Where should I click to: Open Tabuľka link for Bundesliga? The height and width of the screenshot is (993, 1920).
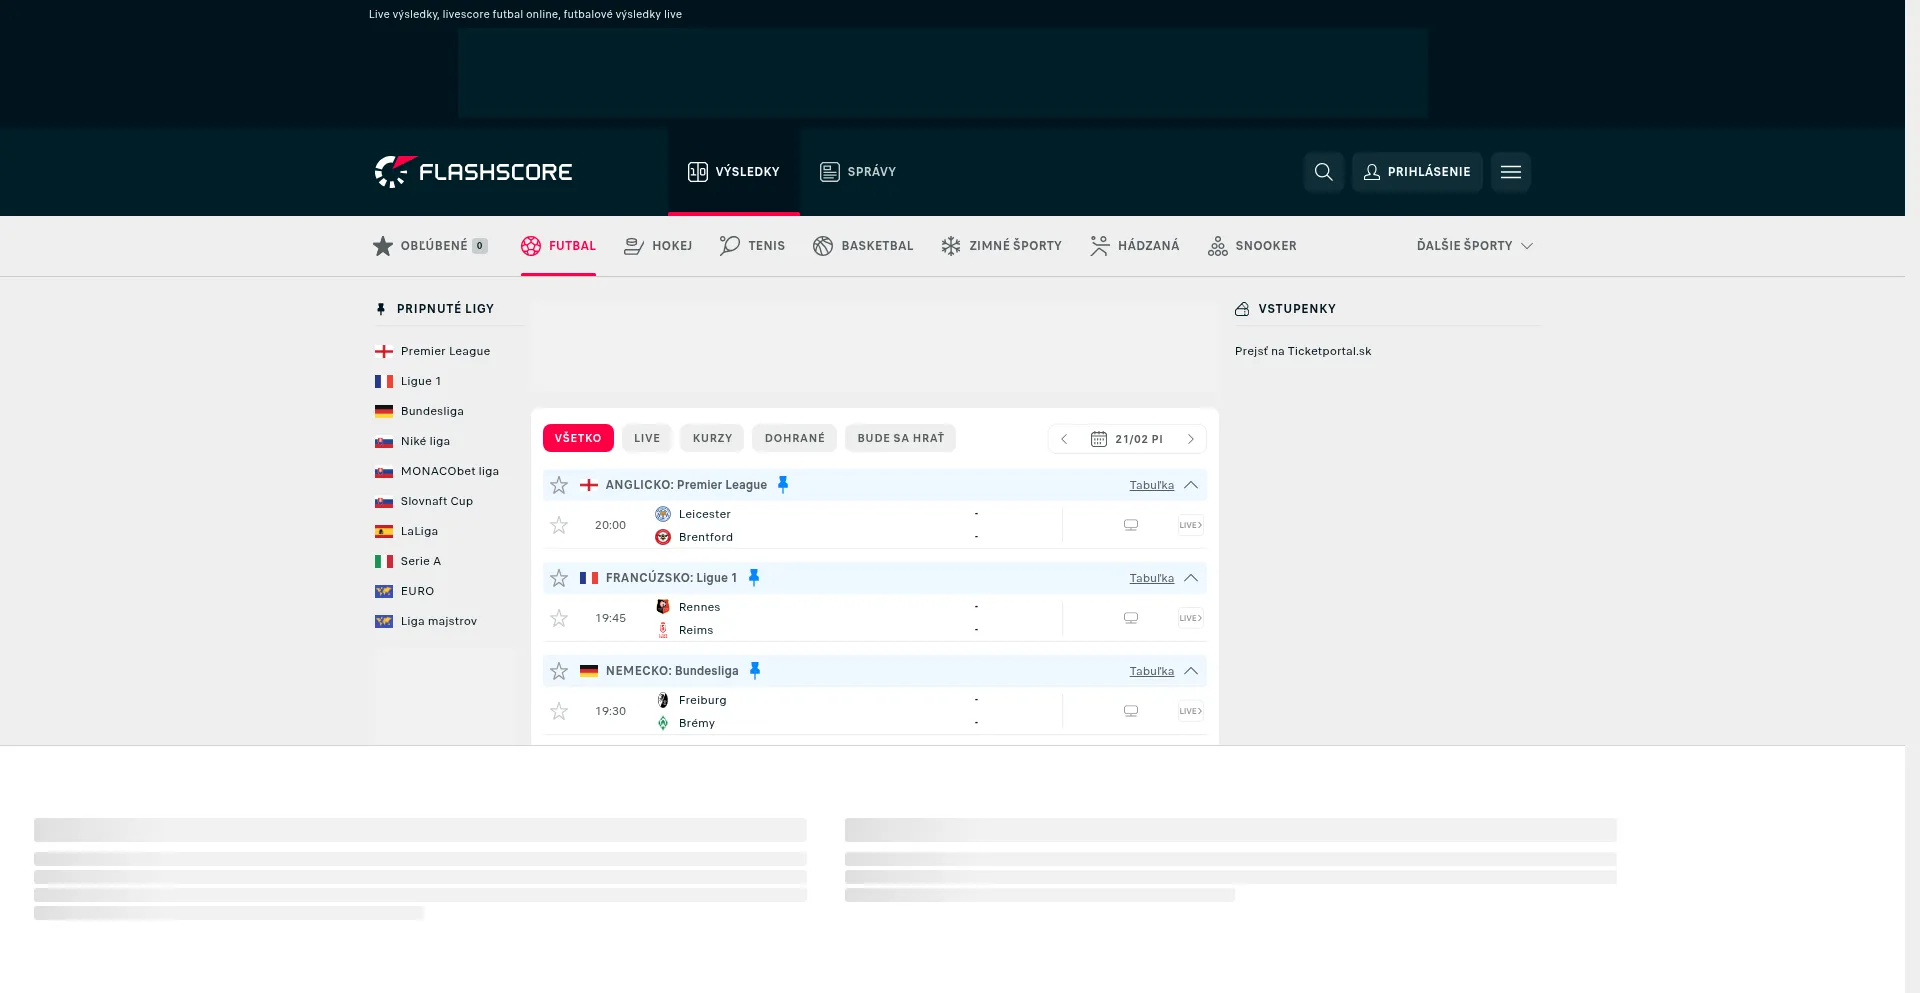click(1152, 671)
